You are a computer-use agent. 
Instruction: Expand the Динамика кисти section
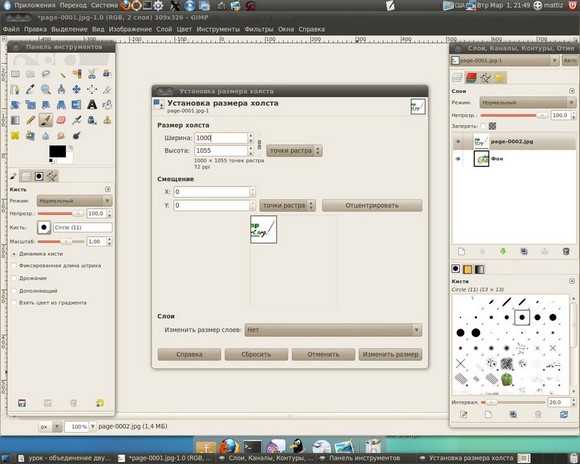click(x=14, y=254)
